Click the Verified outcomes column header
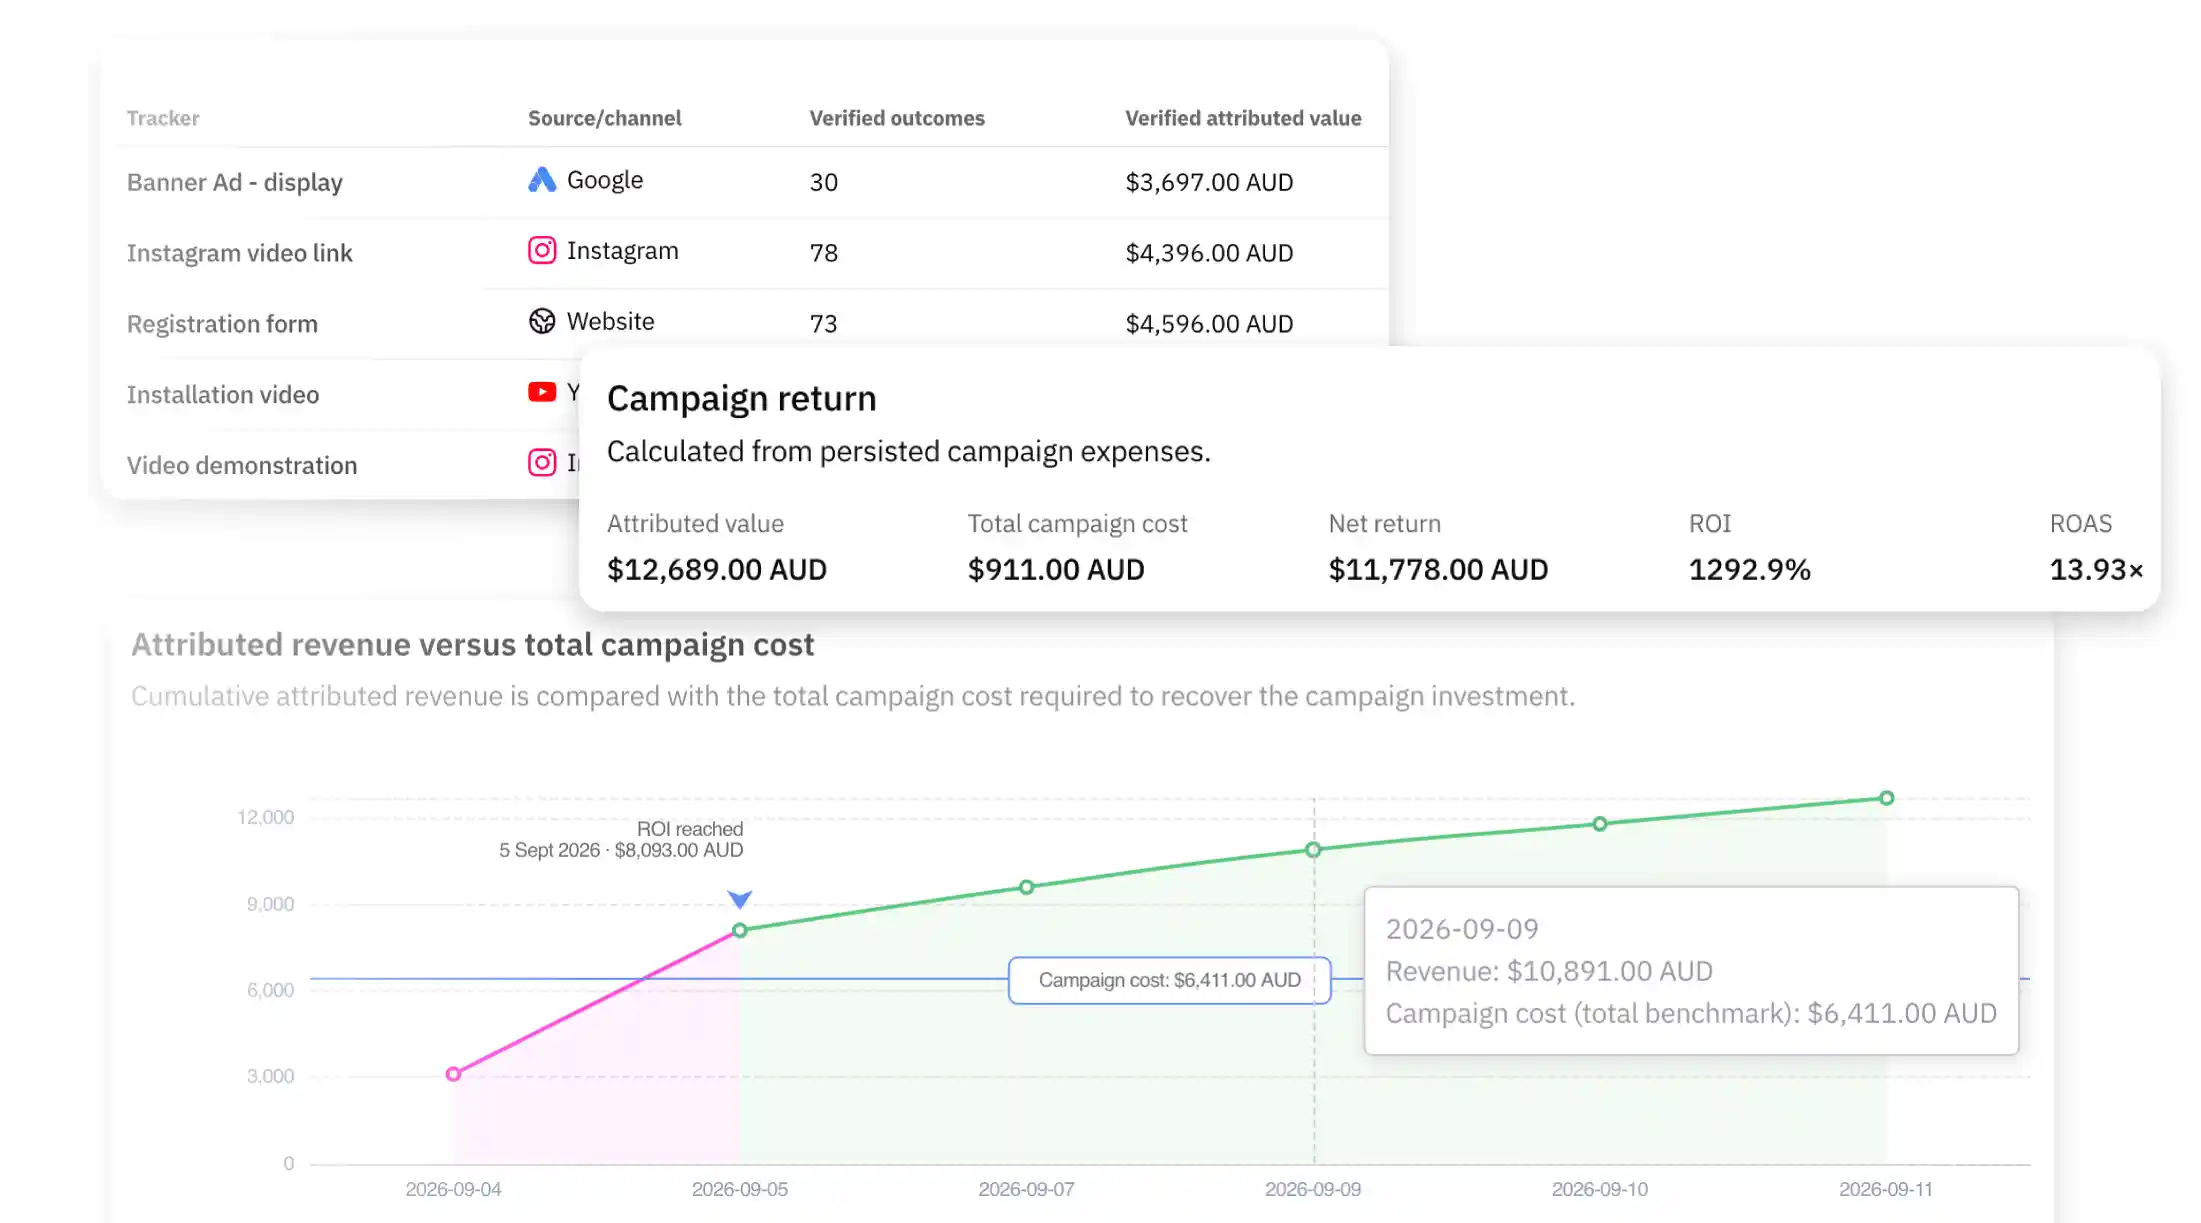Image resolution: width=2201 pixels, height=1223 pixels. pos(897,118)
